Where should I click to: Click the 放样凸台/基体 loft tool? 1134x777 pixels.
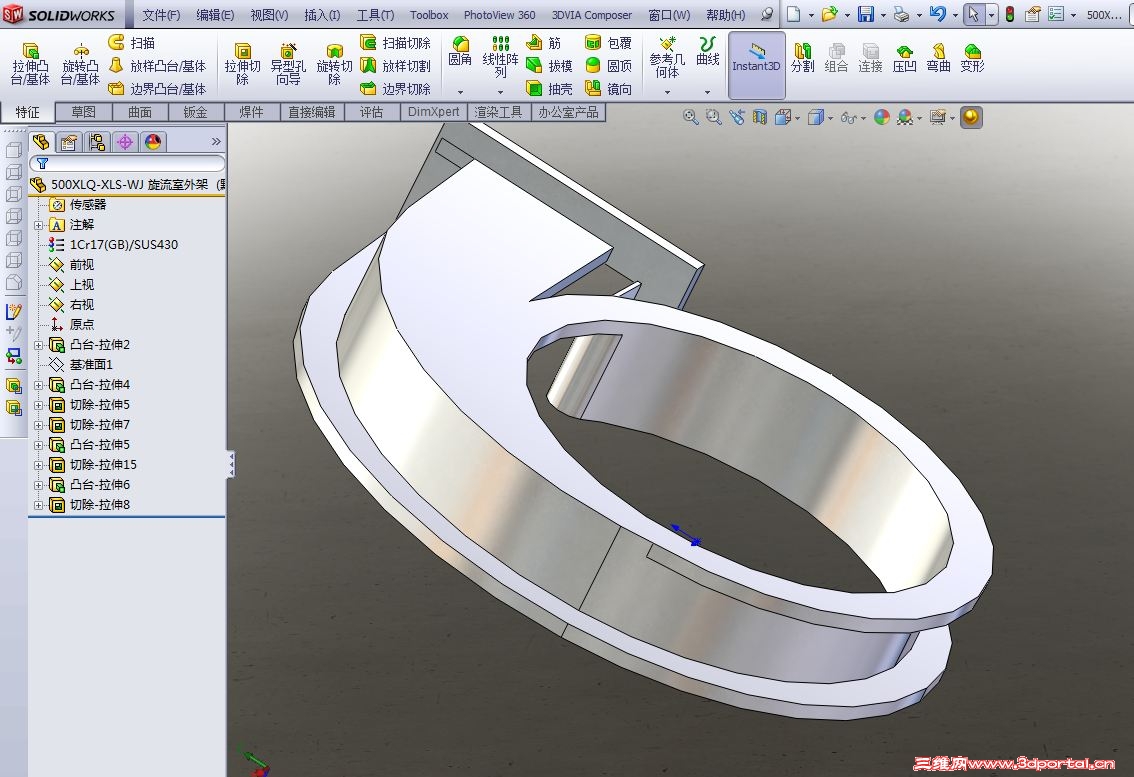(158, 66)
